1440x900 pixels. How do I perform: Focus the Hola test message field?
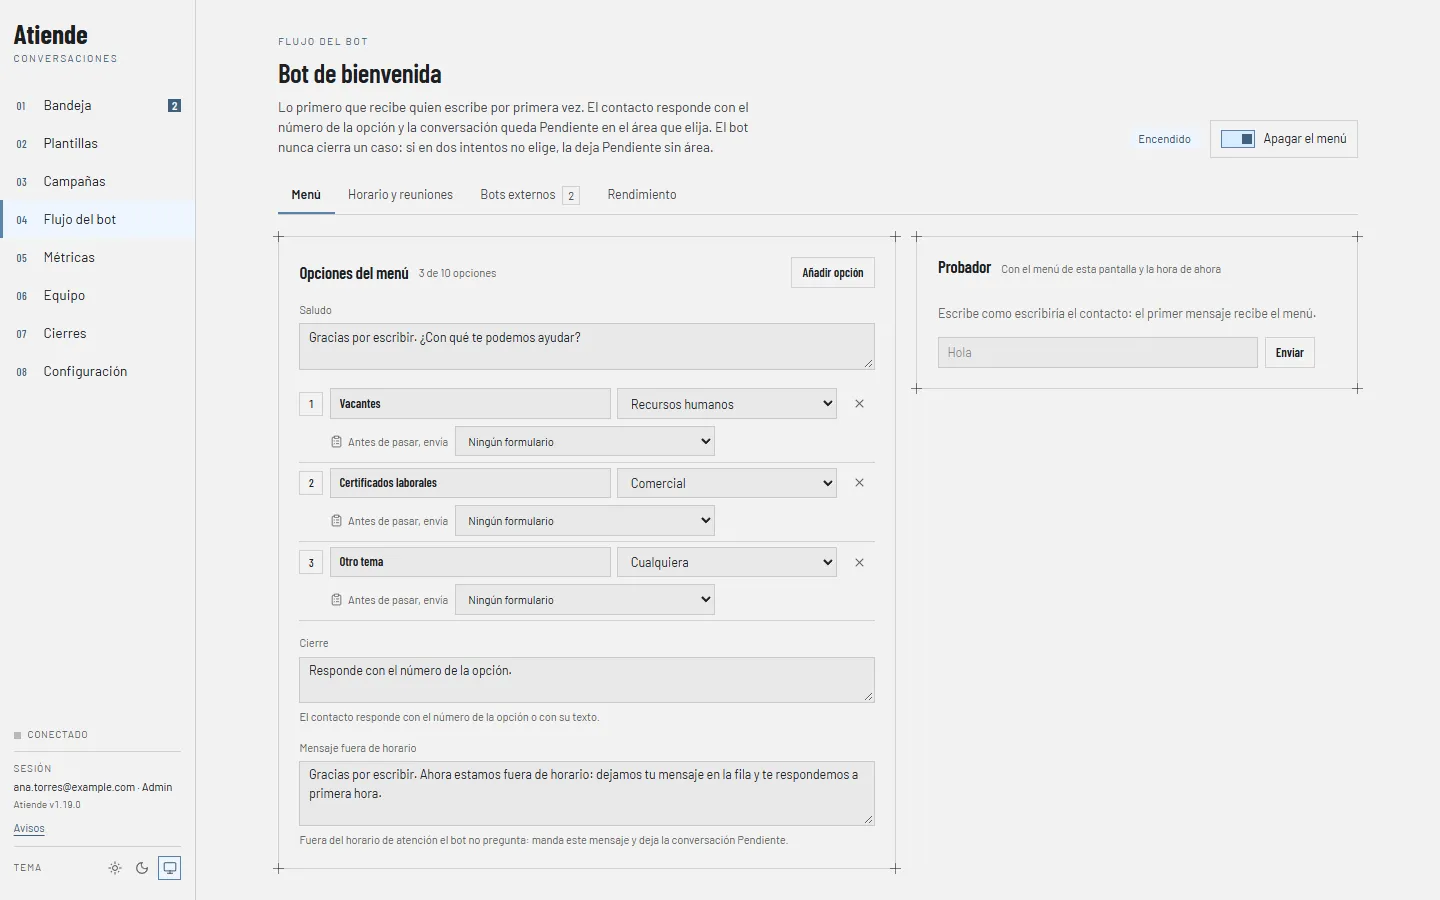pos(1098,353)
